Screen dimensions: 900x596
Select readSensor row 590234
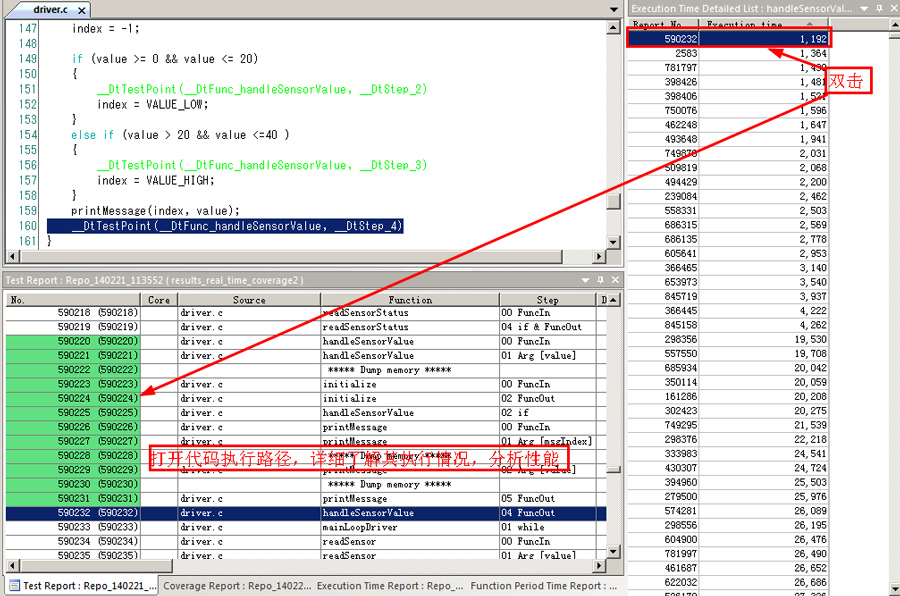[x=306, y=541]
